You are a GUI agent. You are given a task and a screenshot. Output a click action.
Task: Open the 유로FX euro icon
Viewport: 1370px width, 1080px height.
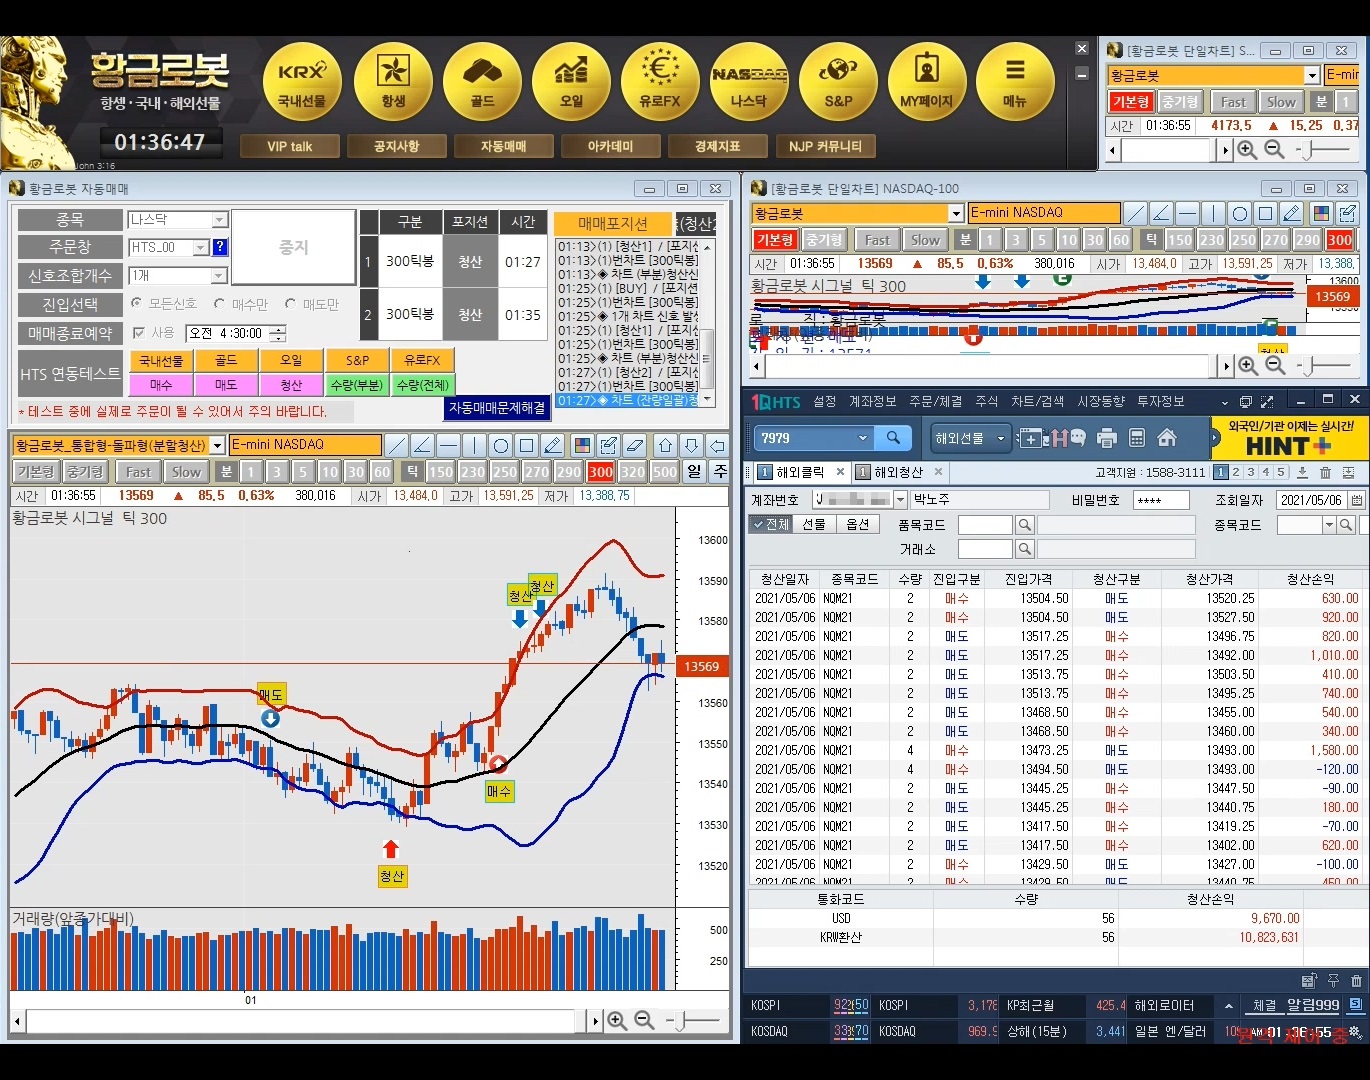click(x=660, y=83)
